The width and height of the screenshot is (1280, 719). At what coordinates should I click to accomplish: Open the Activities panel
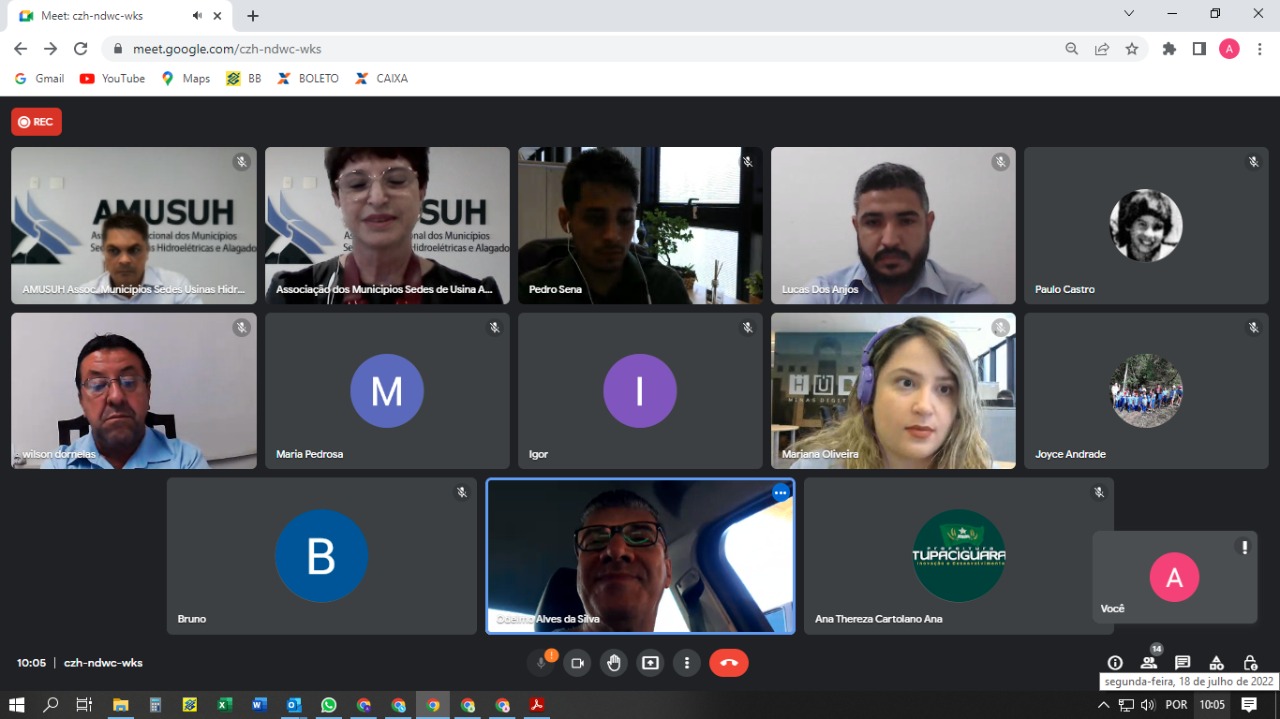tap(1217, 663)
